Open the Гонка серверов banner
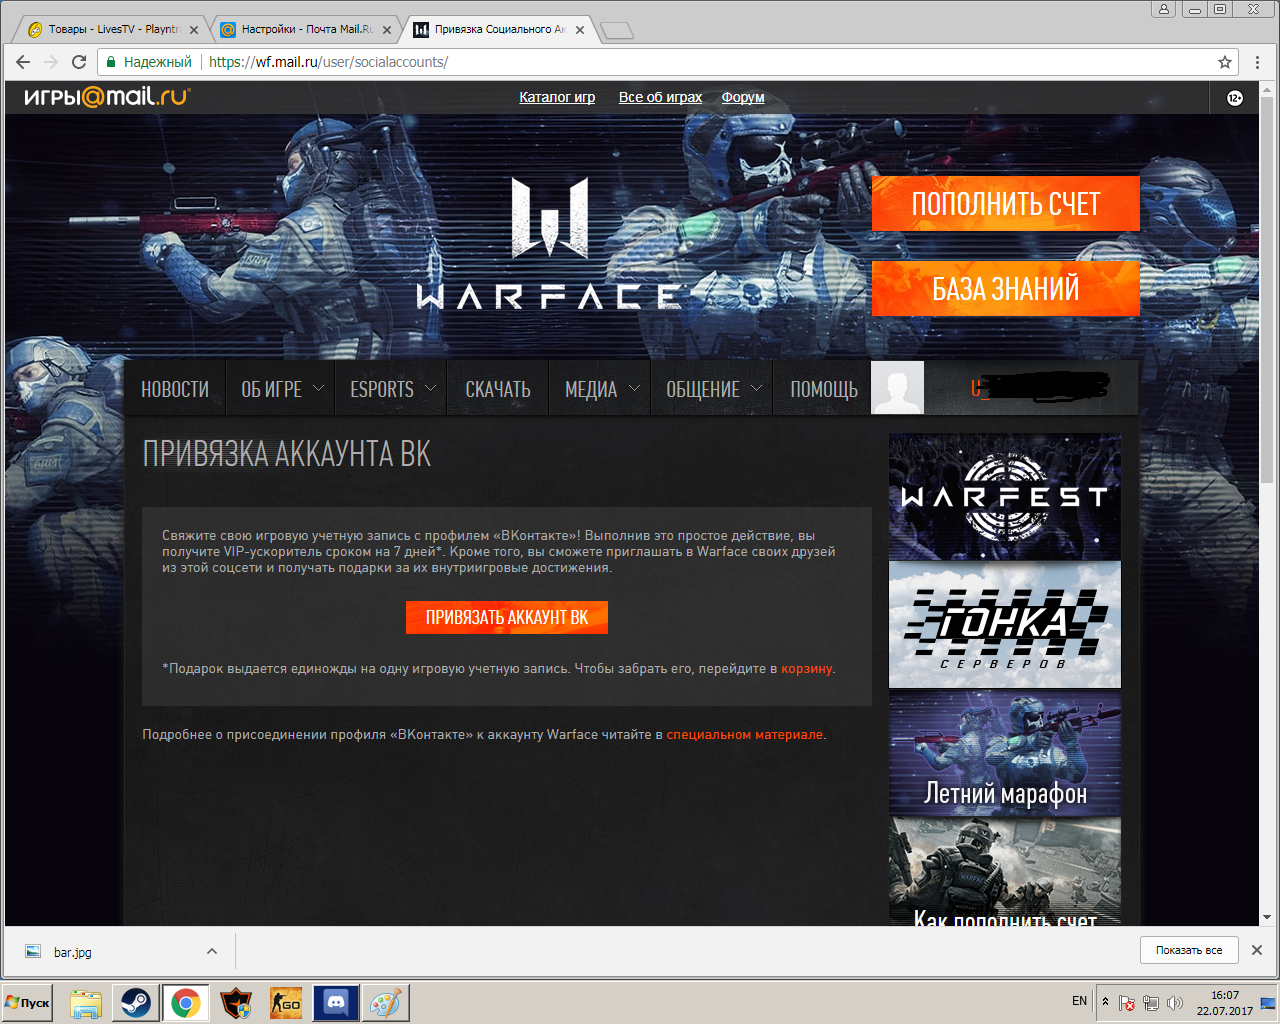 [x=1005, y=625]
